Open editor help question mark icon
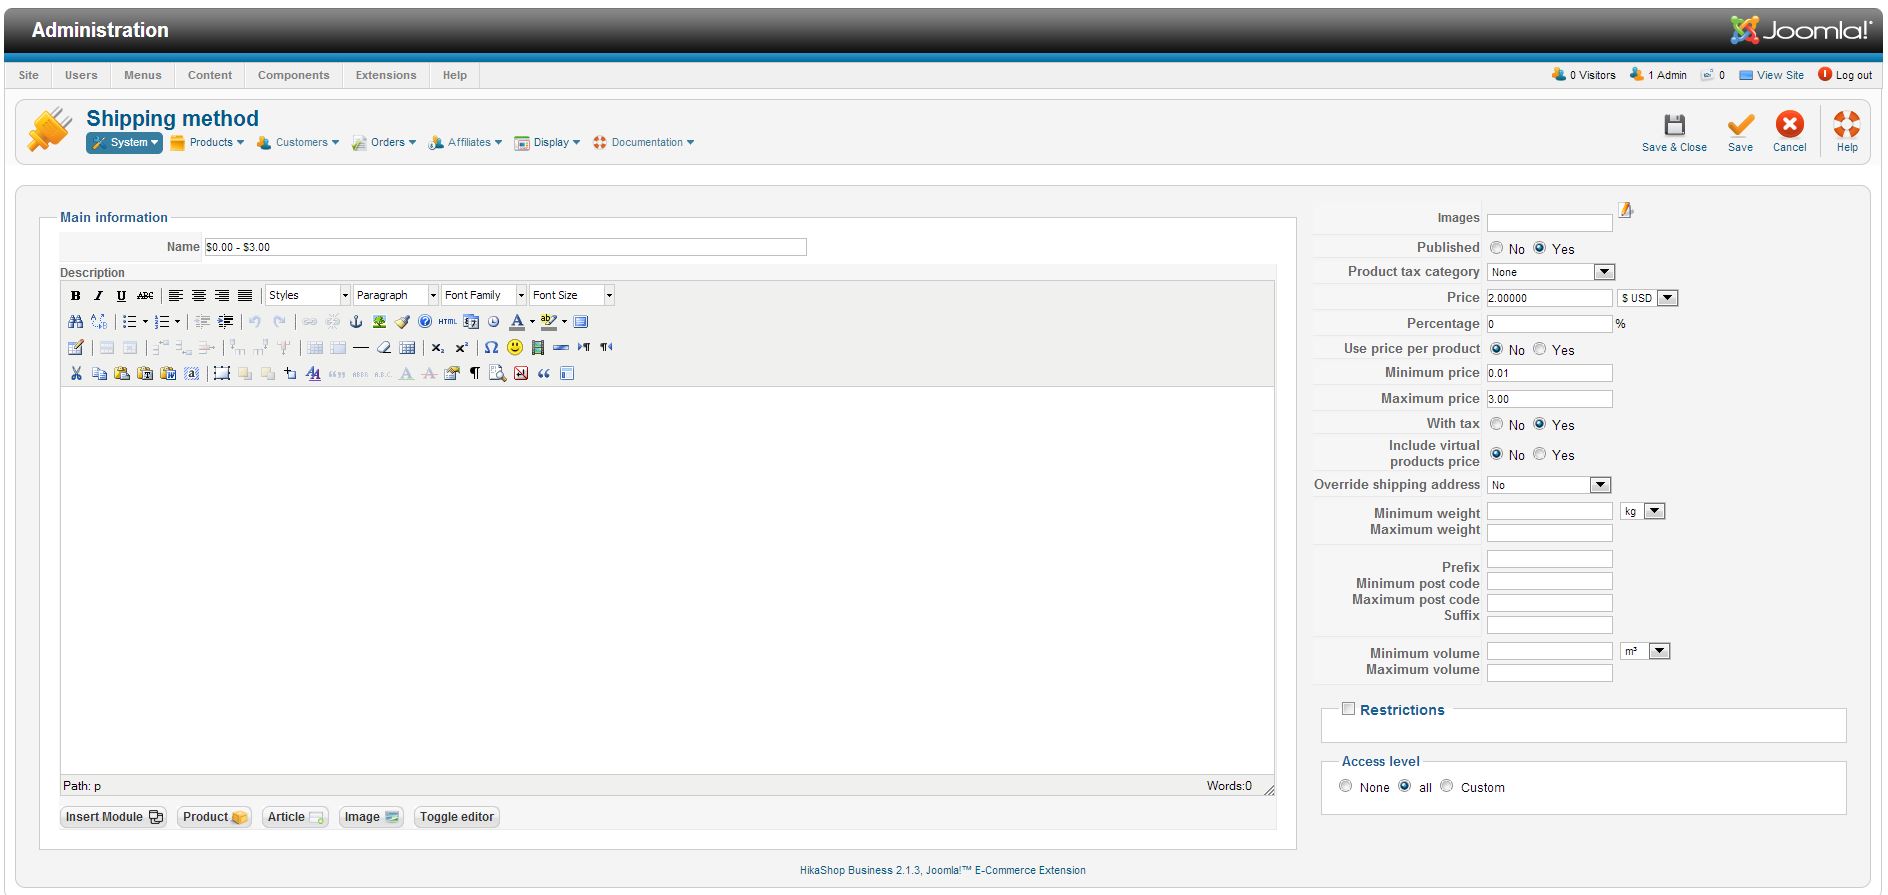 point(425,321)
